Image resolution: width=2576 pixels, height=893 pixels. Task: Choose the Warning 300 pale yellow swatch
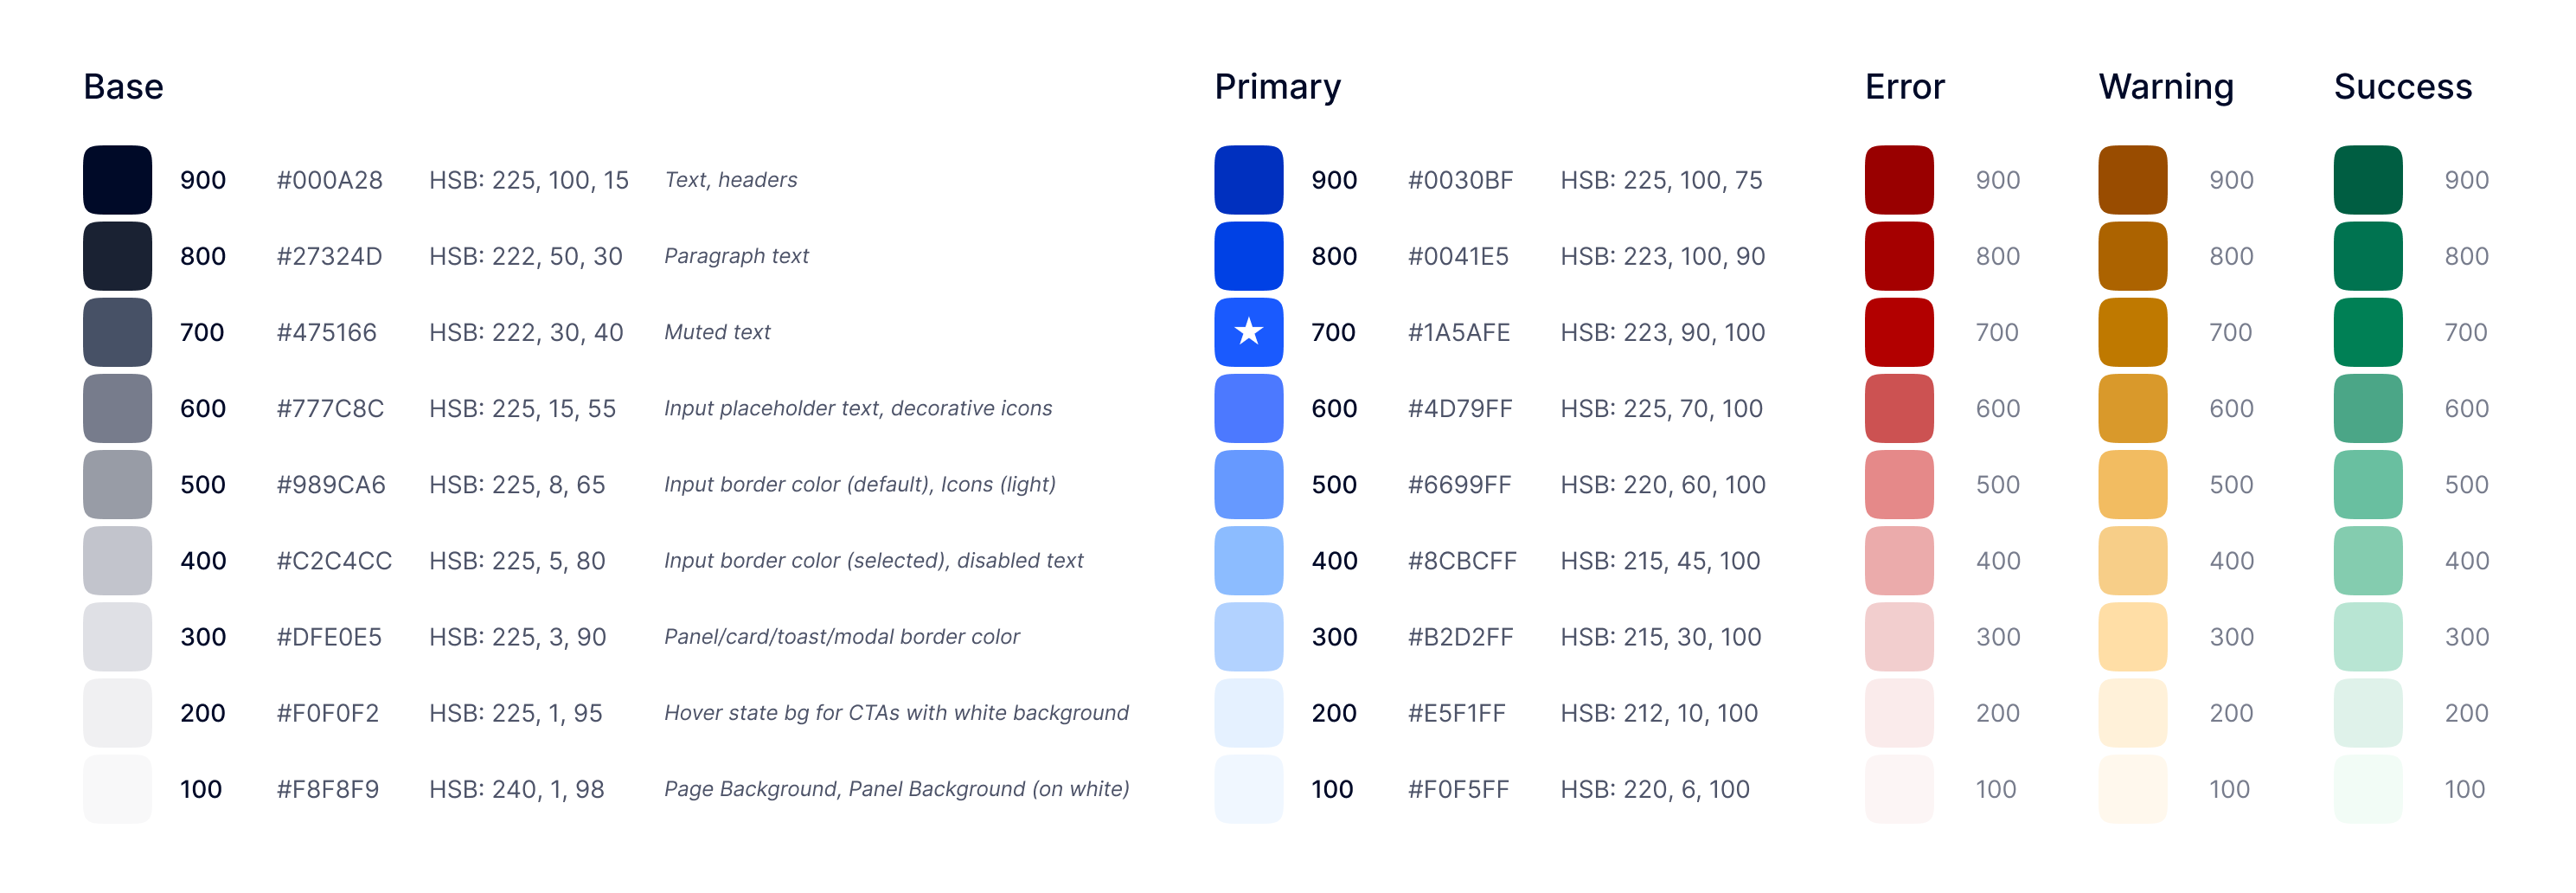click(2133, 636)
